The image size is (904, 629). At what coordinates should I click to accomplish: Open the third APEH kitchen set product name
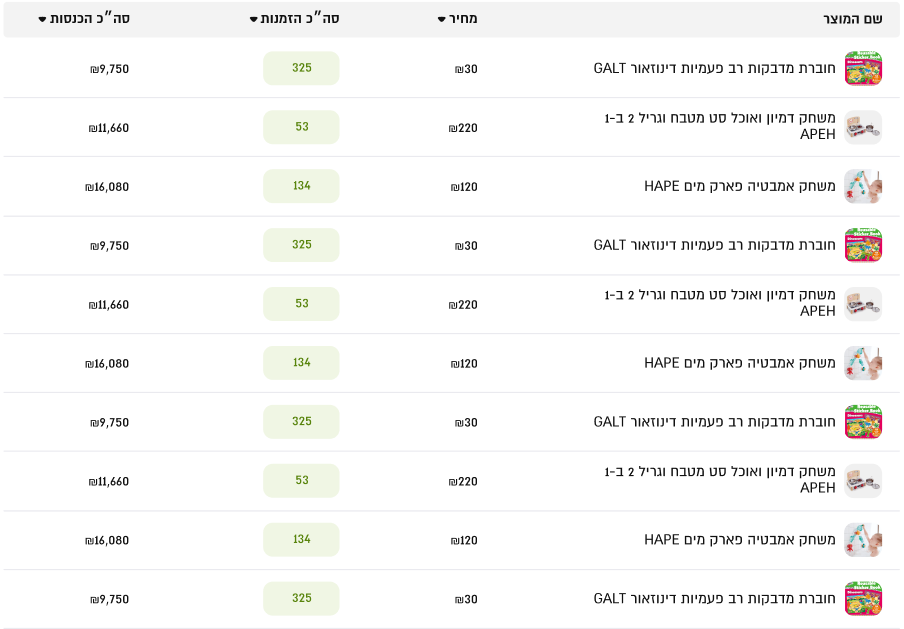point(720,480)
